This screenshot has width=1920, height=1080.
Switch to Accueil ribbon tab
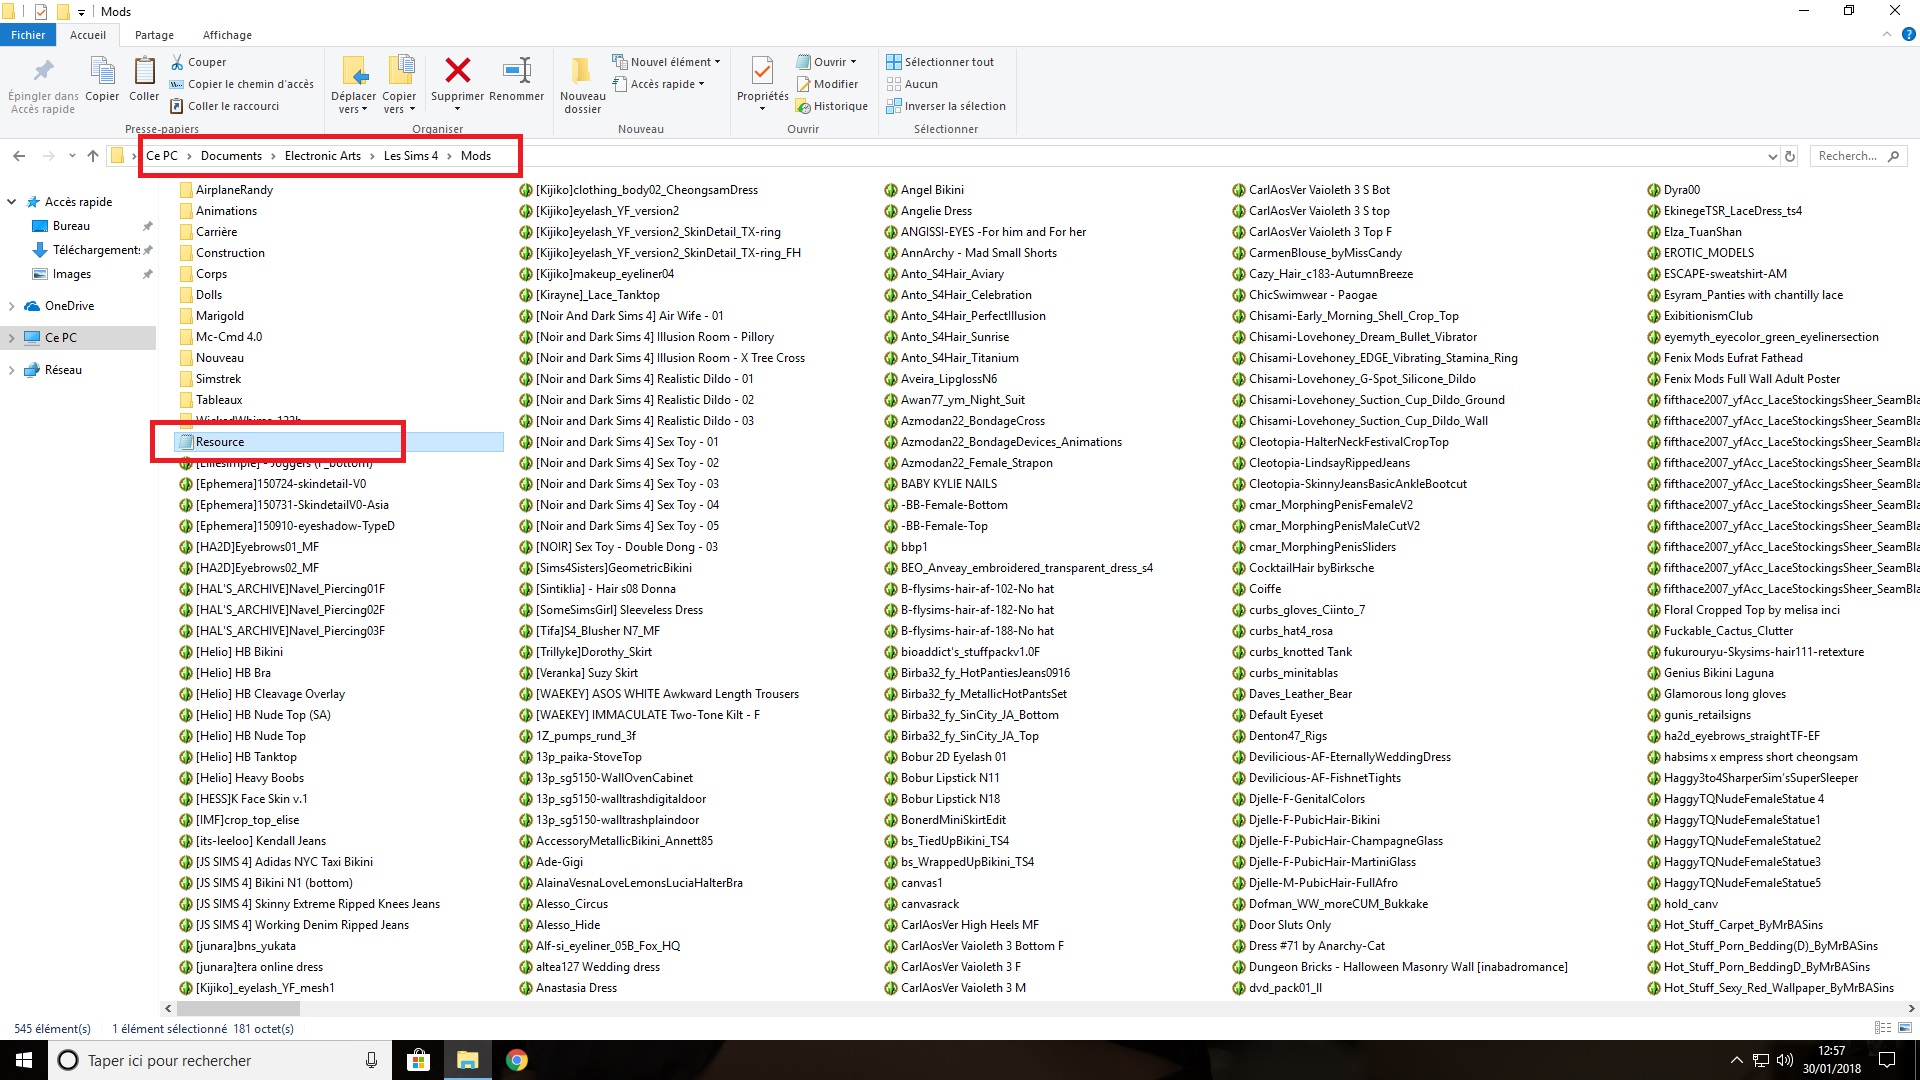click(x=88, y=35)
